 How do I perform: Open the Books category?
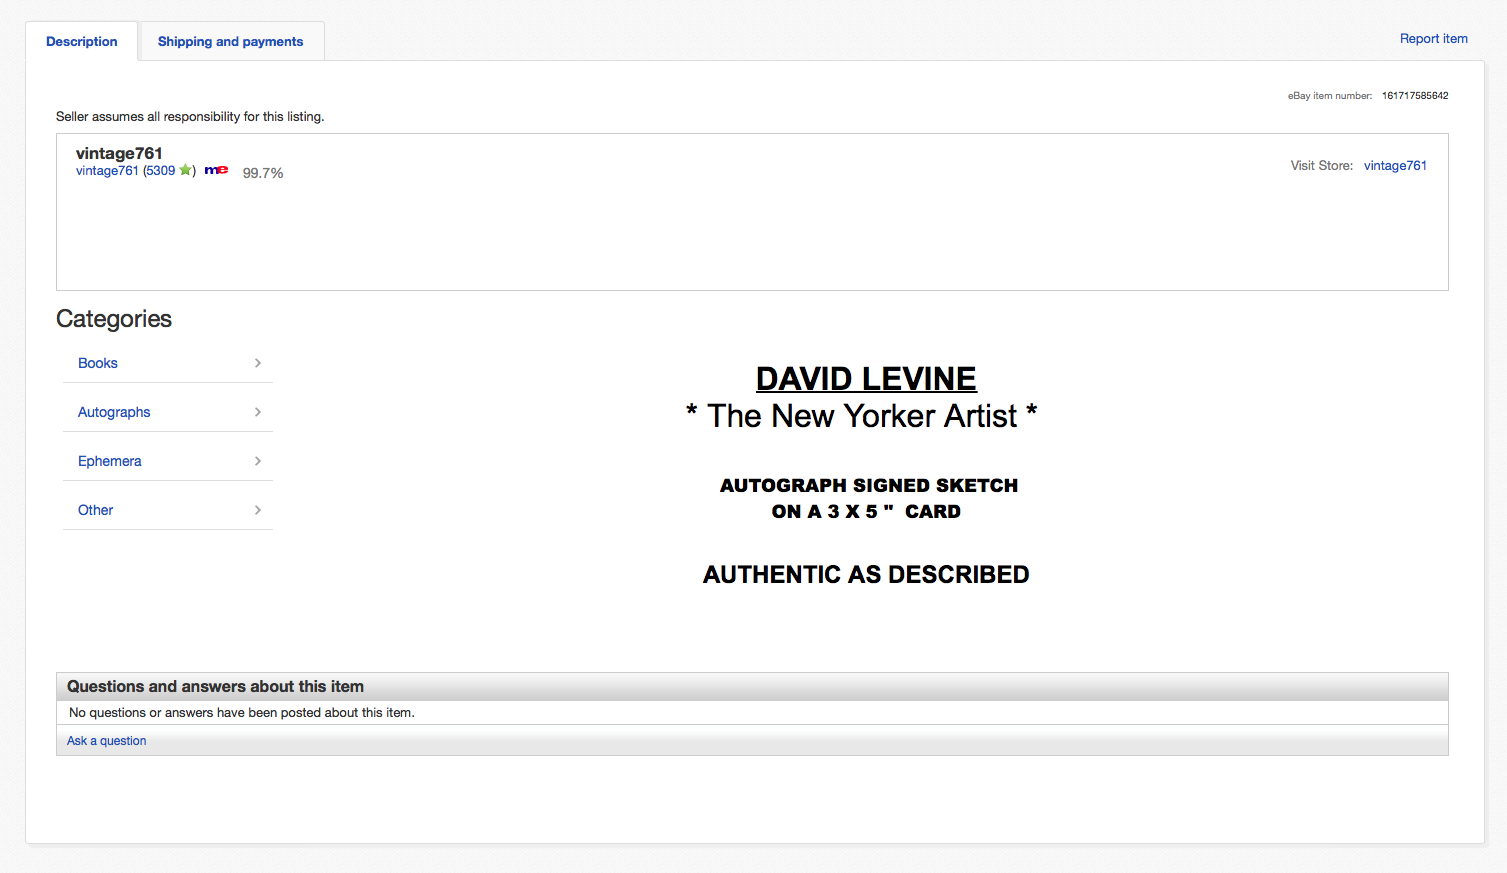click(98, 363)
